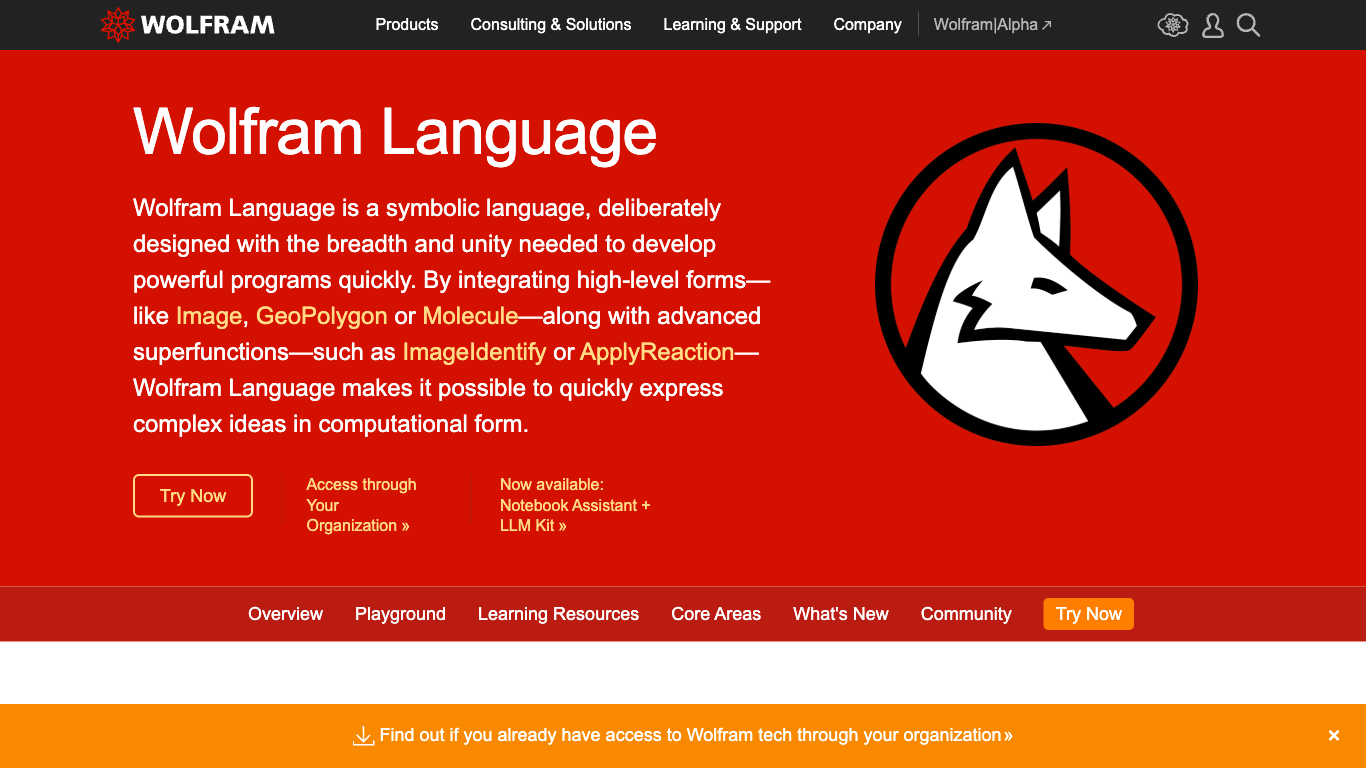
Task: Select the Community tab
Action: tap(966, 614)
